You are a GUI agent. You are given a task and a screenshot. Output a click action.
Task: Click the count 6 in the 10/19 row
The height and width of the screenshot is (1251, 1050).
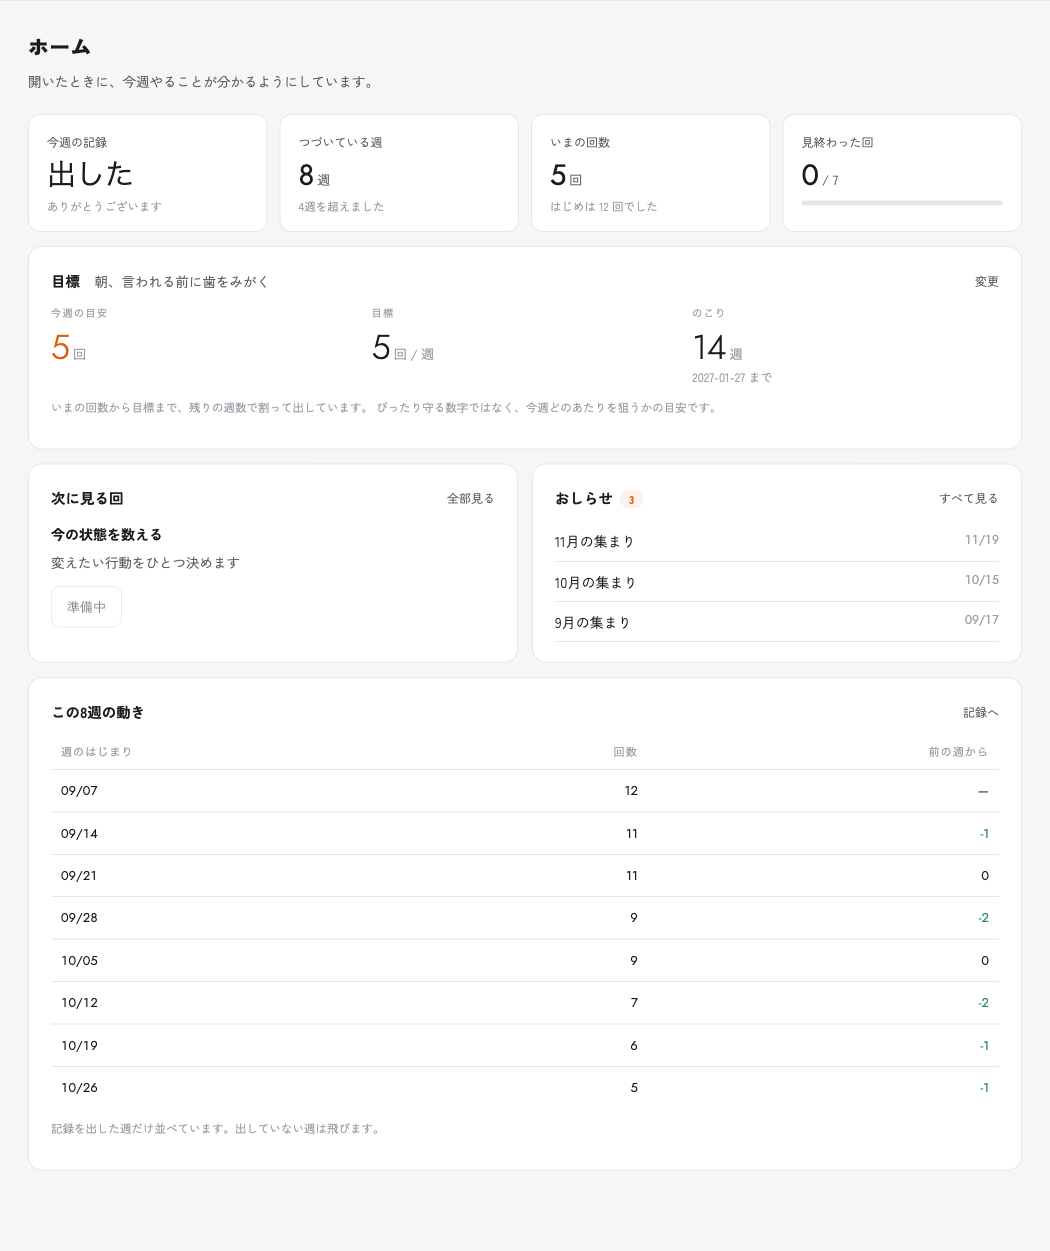(634, 1046)
